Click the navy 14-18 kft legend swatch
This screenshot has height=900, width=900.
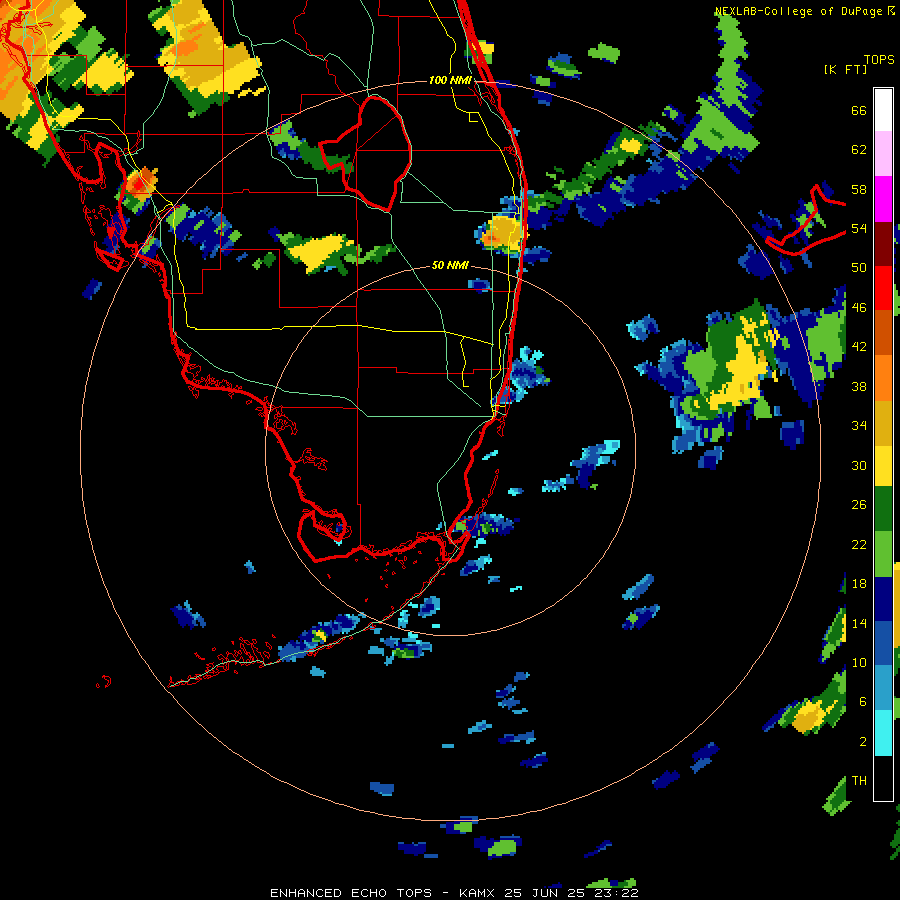click(x=883, y=599)
